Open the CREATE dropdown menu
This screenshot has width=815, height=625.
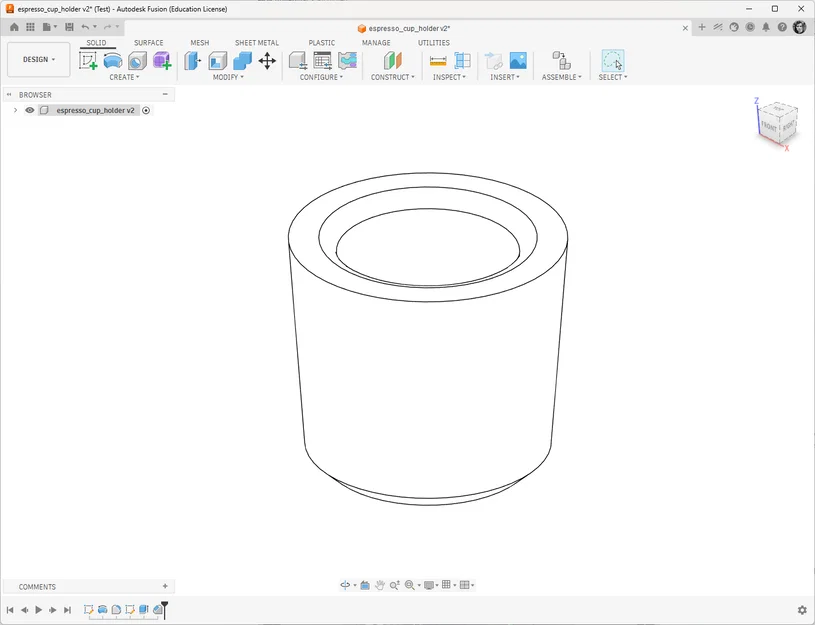(124, 77)
